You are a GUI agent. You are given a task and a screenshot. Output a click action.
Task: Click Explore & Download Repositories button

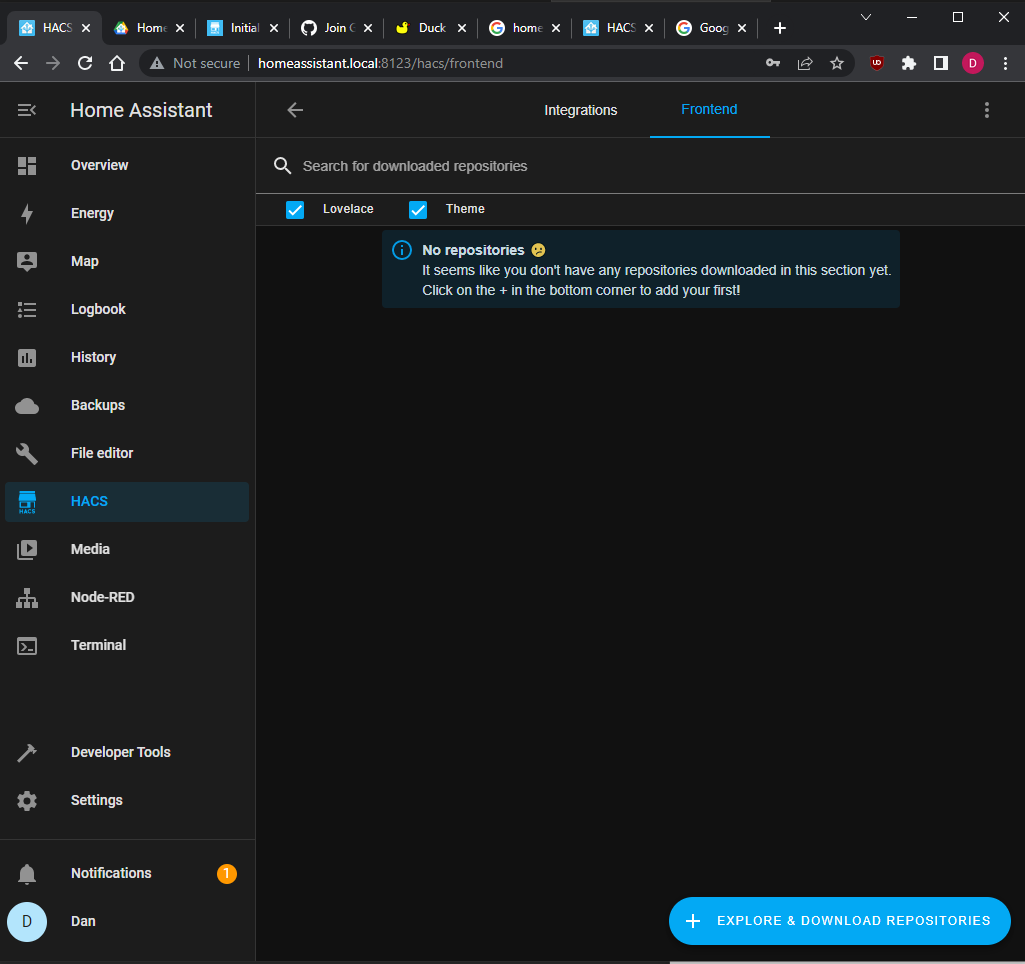[839, 921]
